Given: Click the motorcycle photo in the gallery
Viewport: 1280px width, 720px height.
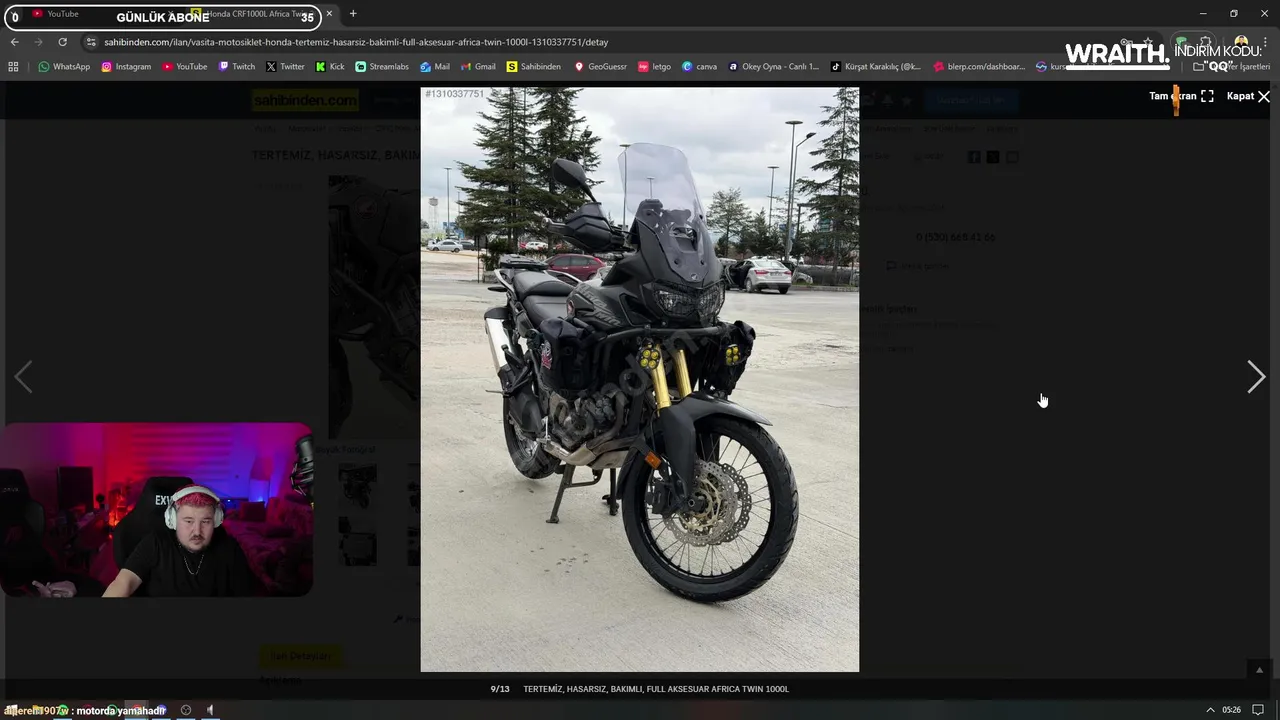Looking at the screenshot, I should (639, 379).
